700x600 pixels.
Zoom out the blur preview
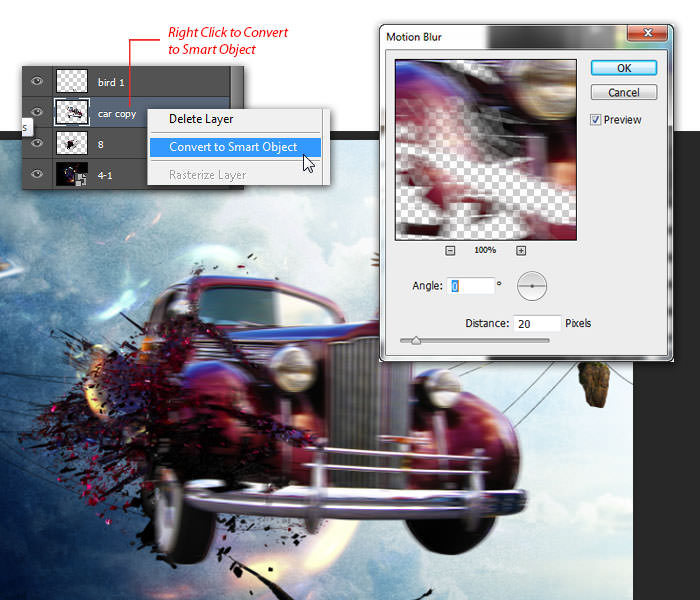[450, 250]
